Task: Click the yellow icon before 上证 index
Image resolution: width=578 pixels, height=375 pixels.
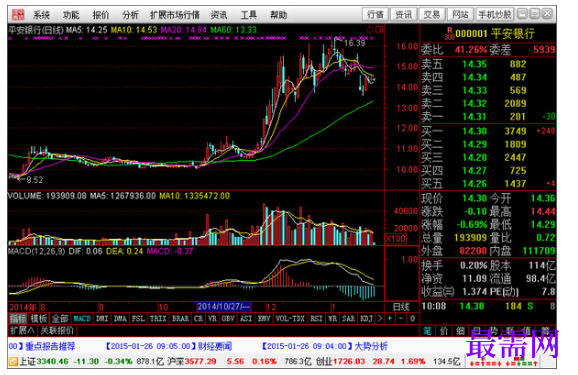Action: point(13,361)
